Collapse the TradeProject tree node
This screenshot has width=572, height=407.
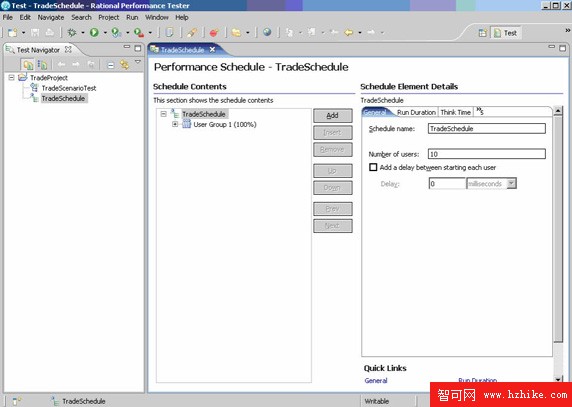pos(12,77)
